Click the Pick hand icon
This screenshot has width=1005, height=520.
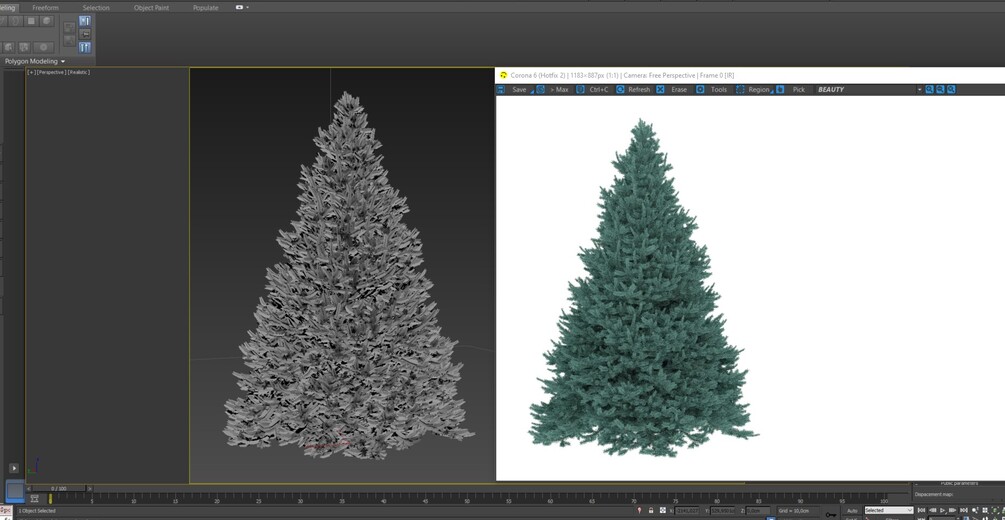(x=780, y=90)
